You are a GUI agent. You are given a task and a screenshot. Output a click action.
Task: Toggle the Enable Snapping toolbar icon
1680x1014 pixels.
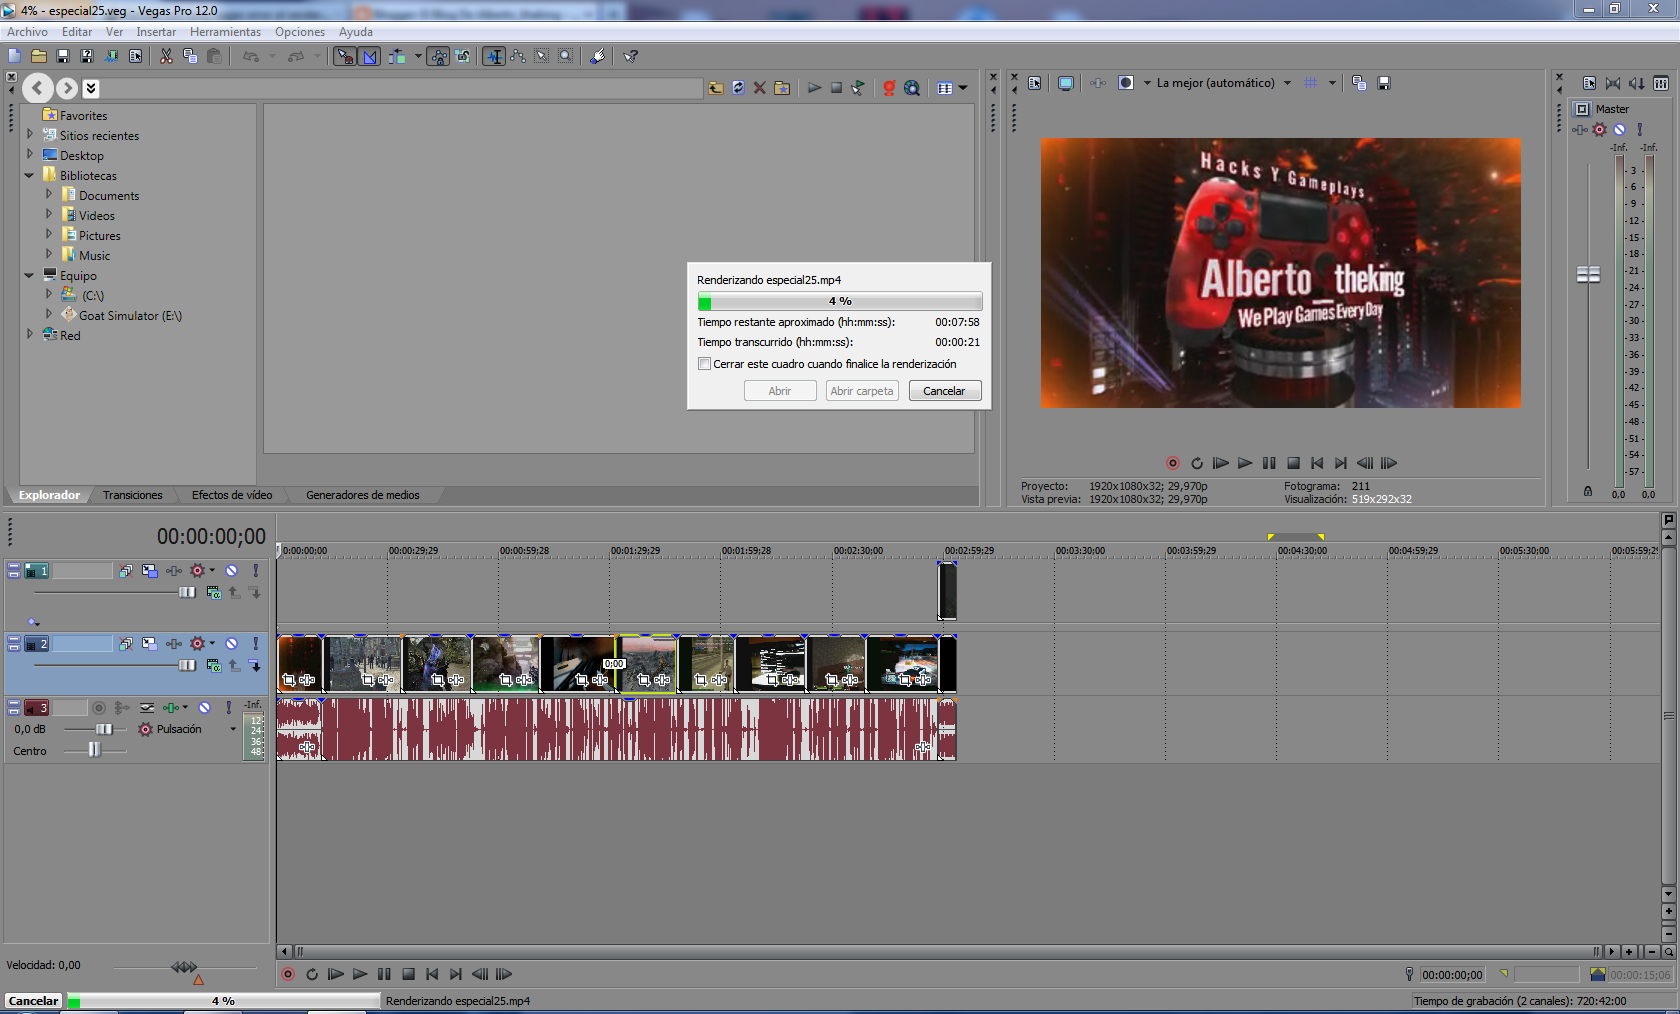point(344,56)
